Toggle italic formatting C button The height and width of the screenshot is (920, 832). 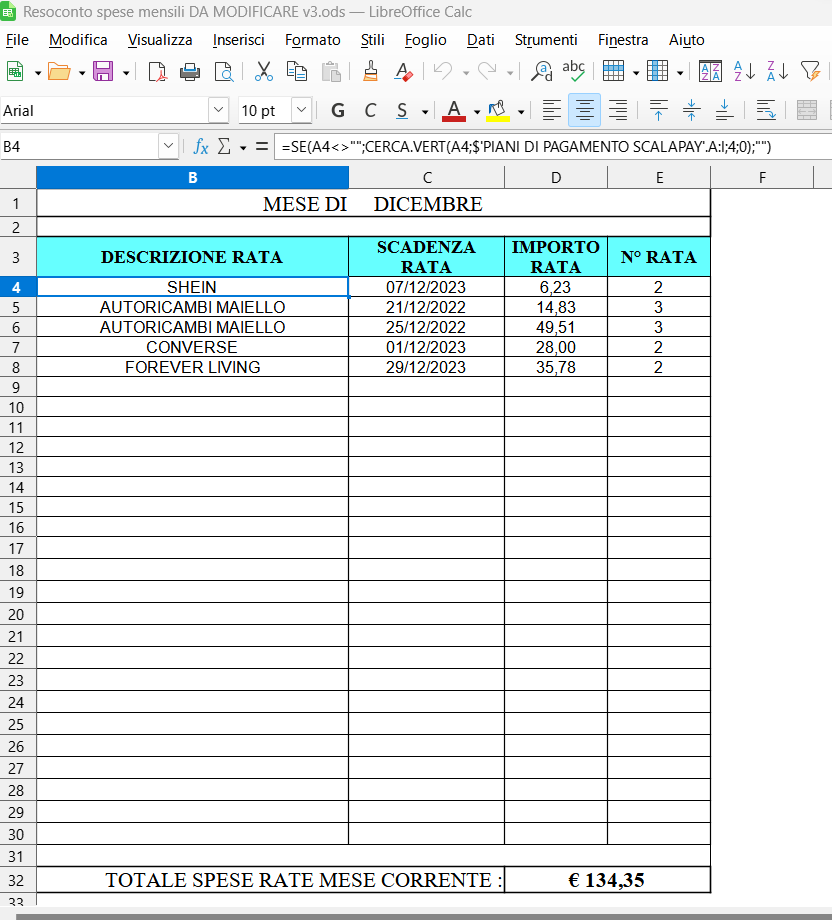[x=370, y=111]
